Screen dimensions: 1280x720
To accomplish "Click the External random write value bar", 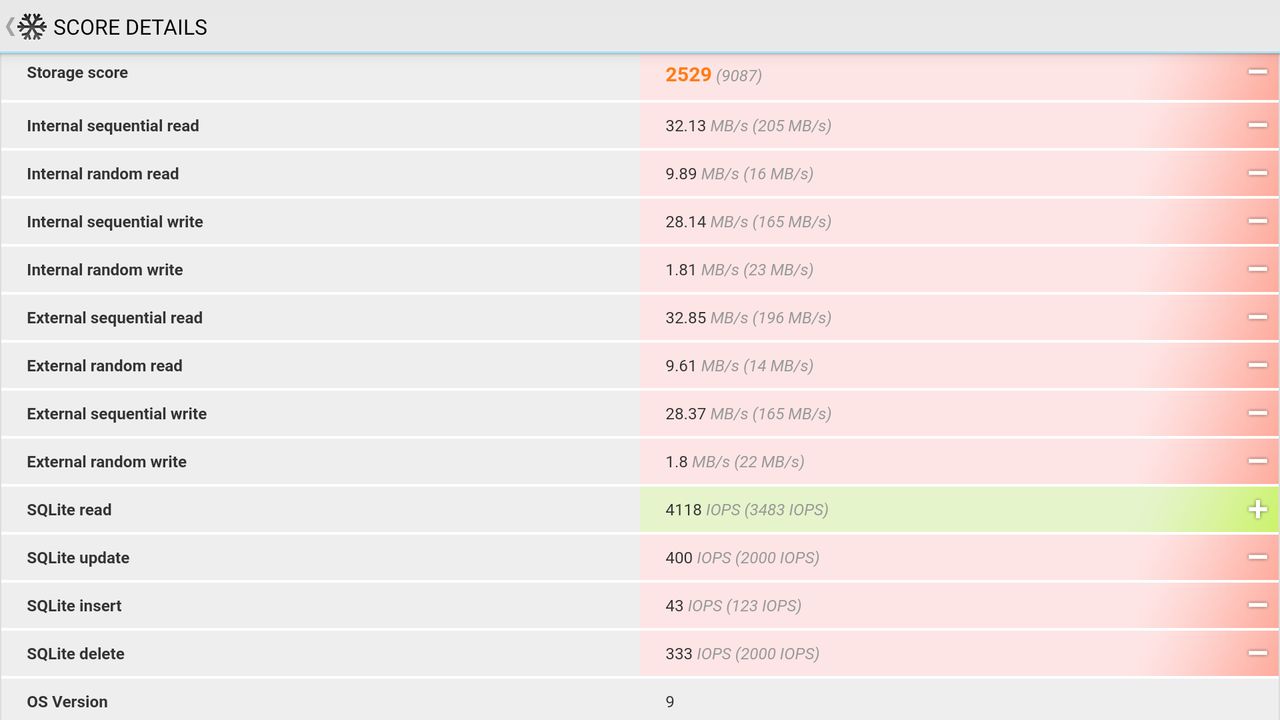I will [959, 462].
